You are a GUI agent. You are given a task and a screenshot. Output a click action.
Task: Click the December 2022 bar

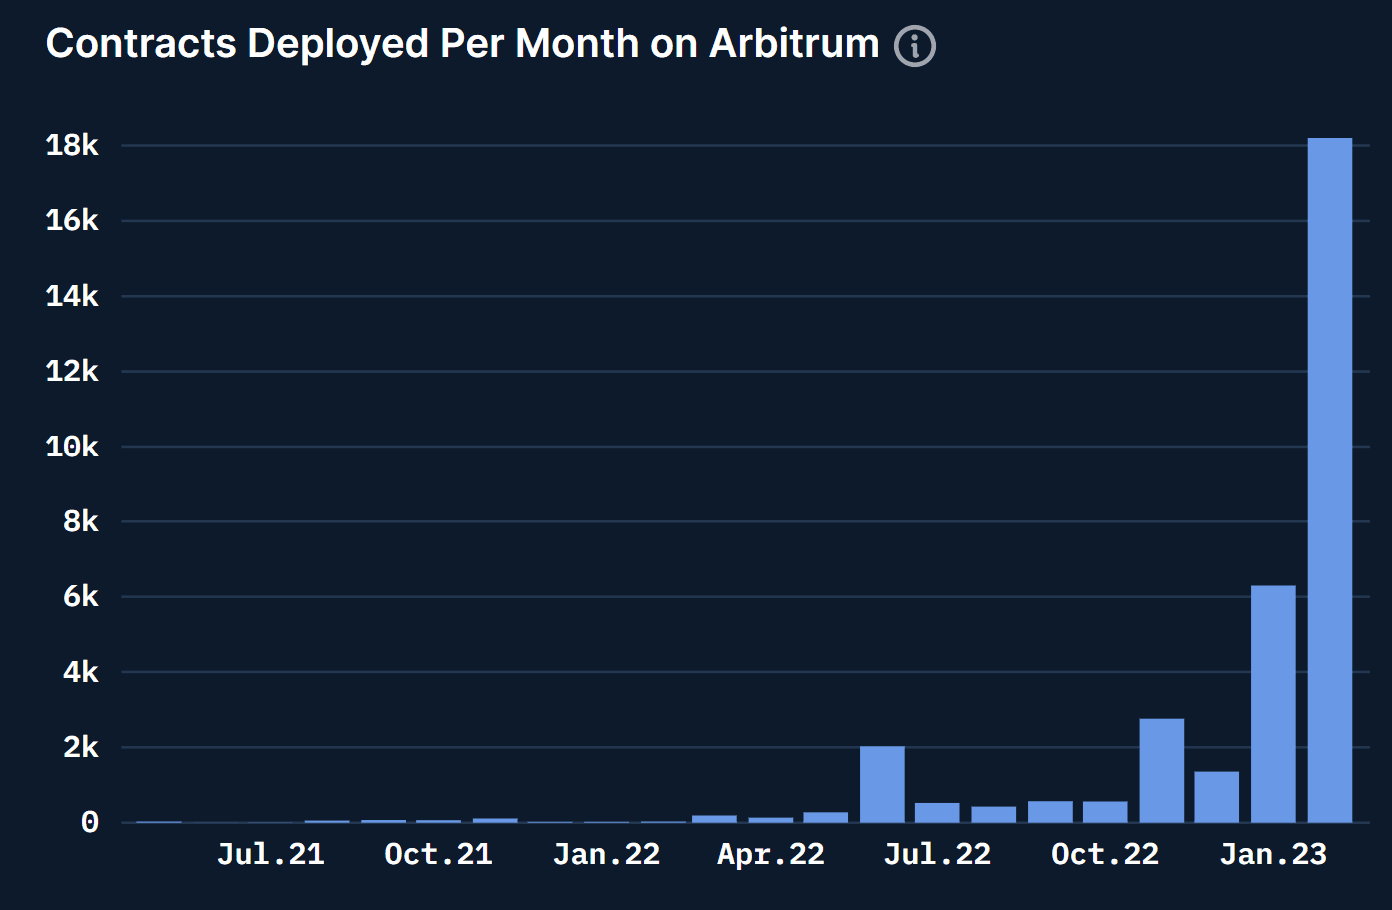tap(1216, 797)
